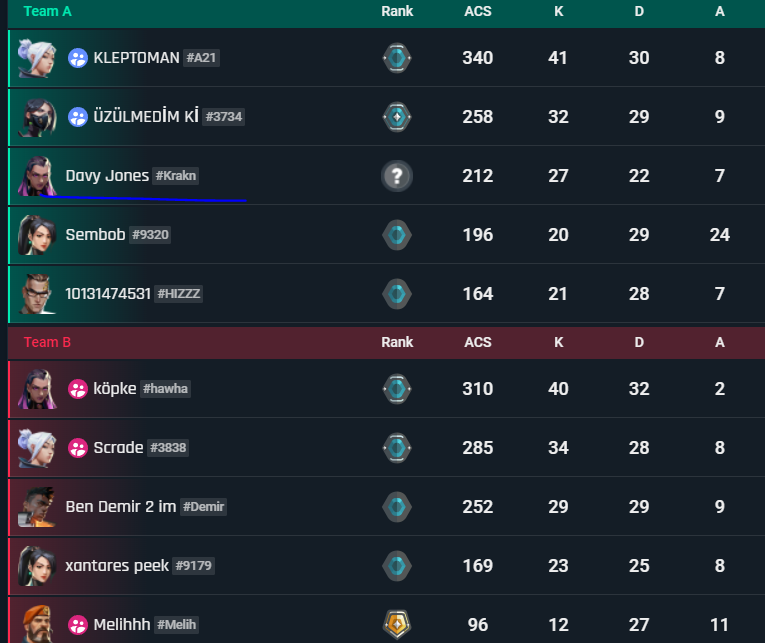Click the Team B header label

coord(48,342)
